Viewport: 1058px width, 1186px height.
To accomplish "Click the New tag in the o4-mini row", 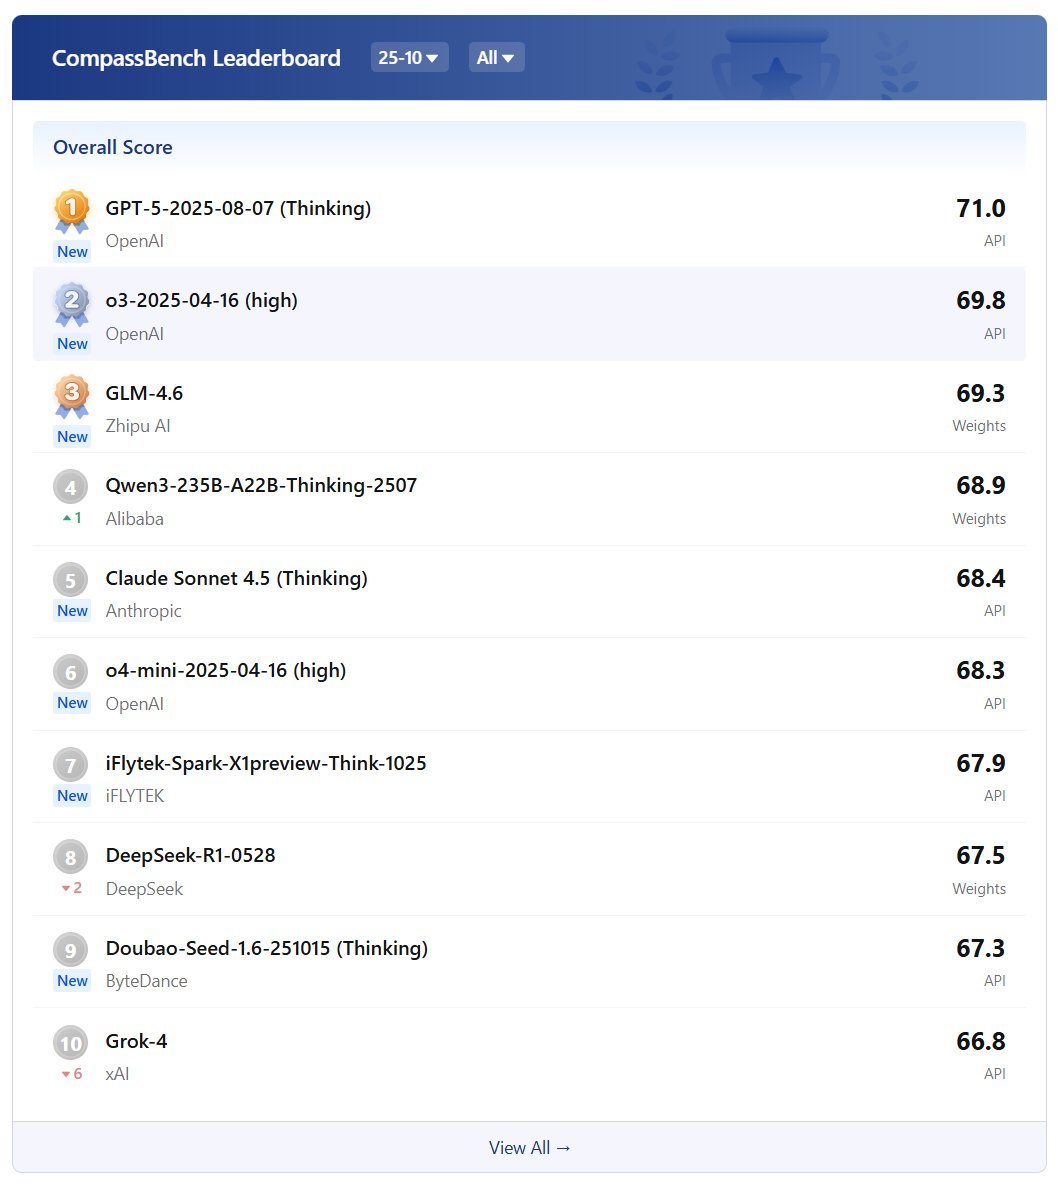I will 73,703.
